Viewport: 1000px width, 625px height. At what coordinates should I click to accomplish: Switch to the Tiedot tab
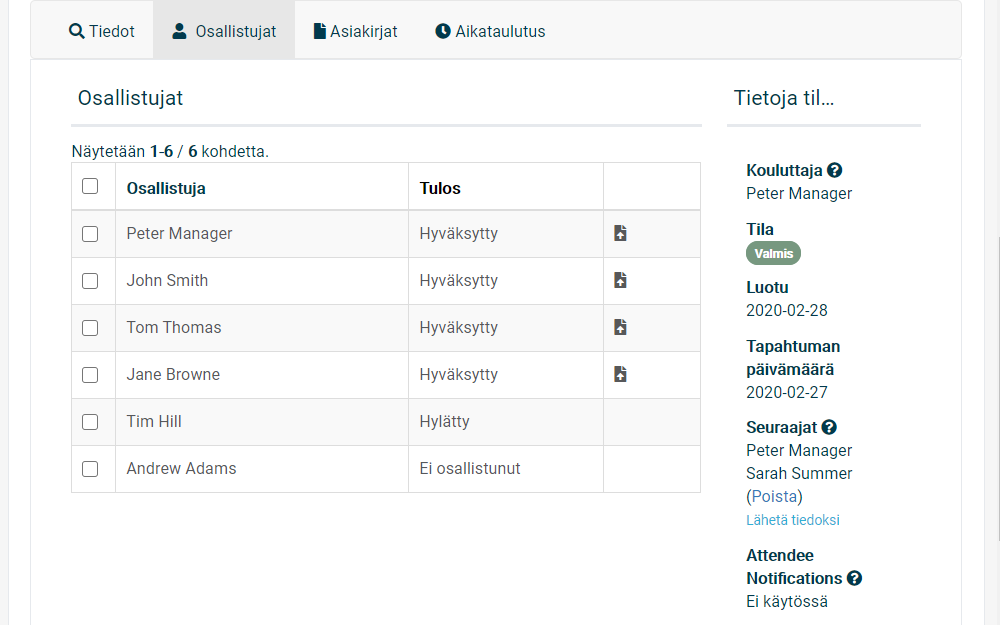(102, 31)
